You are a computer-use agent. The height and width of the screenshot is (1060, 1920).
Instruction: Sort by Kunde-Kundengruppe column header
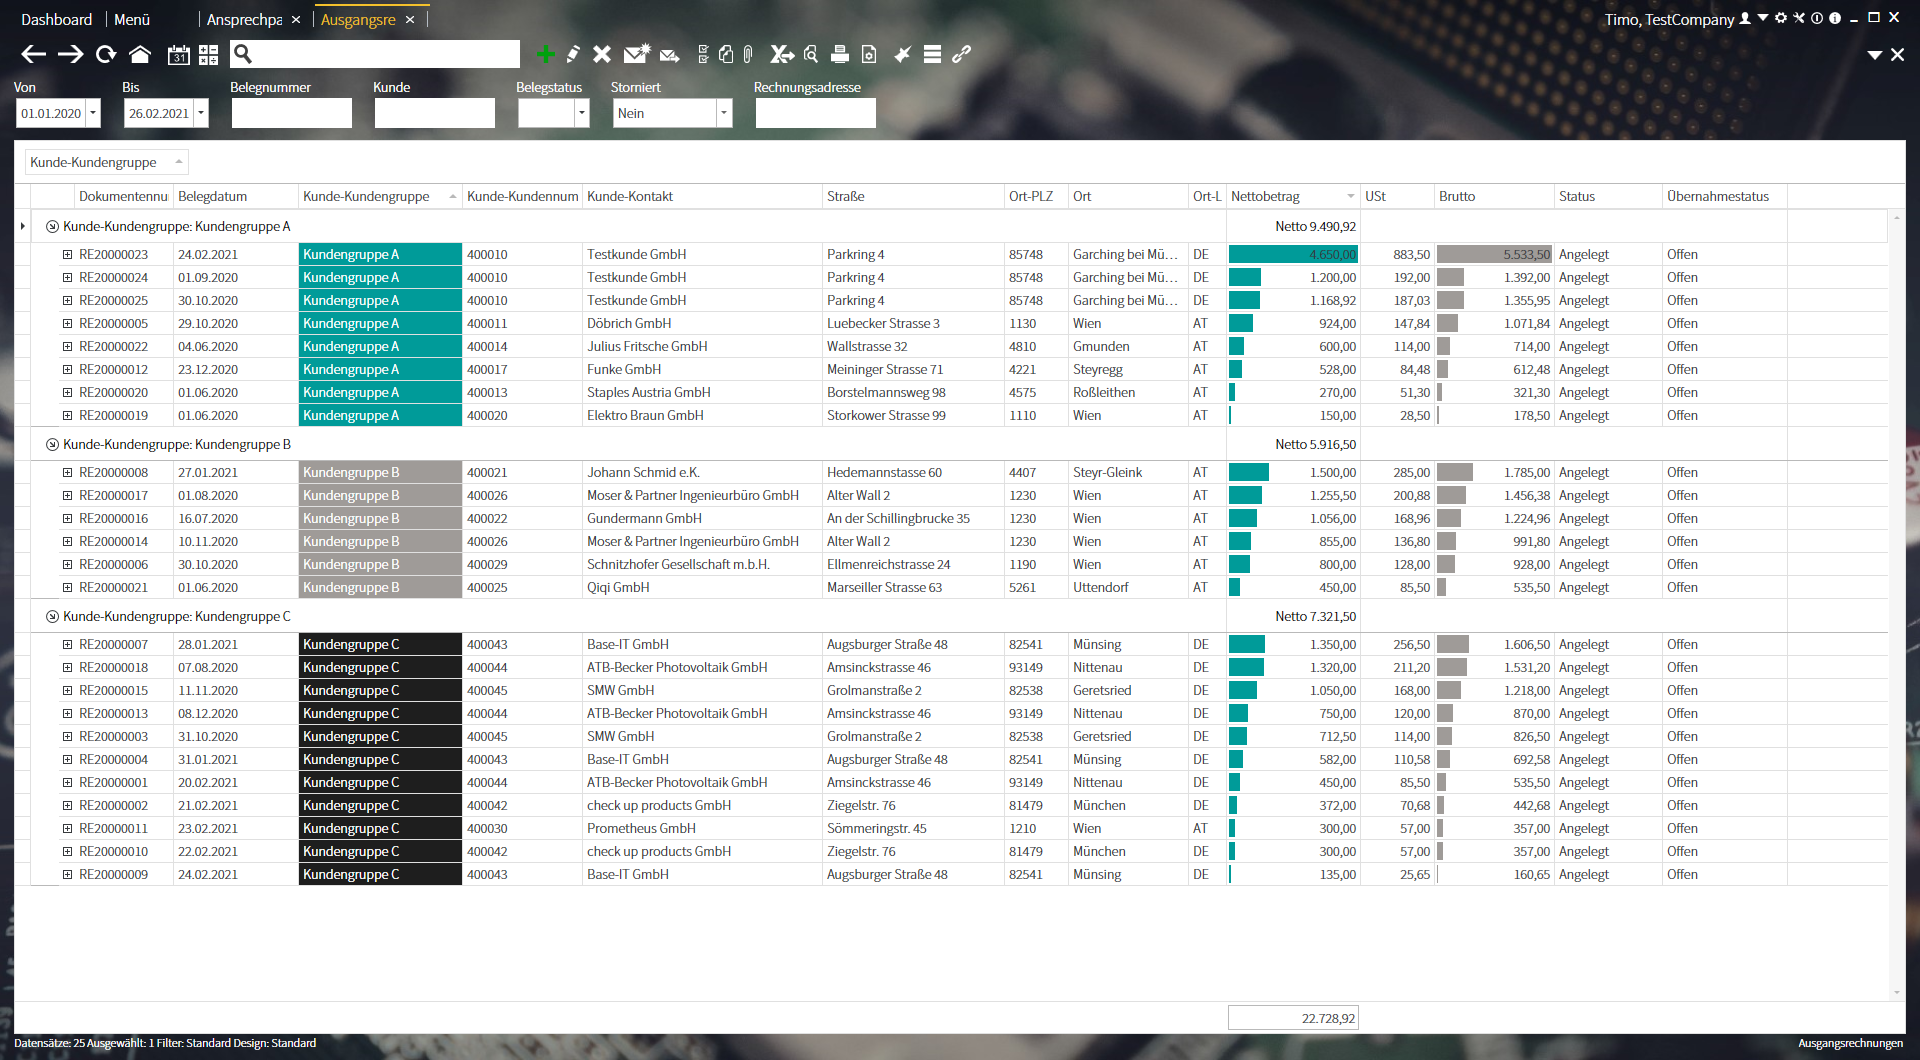coord(380,197)
